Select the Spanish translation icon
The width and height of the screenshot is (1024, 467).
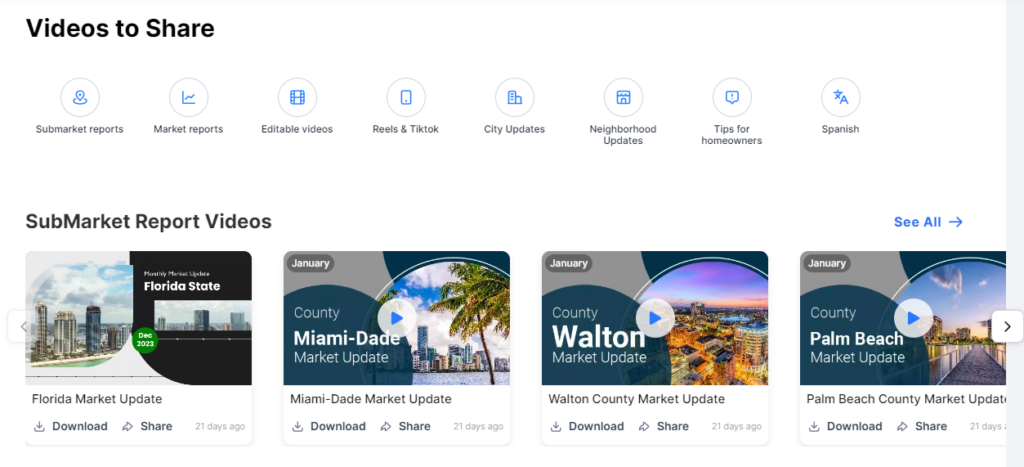(x=840, y=98)
